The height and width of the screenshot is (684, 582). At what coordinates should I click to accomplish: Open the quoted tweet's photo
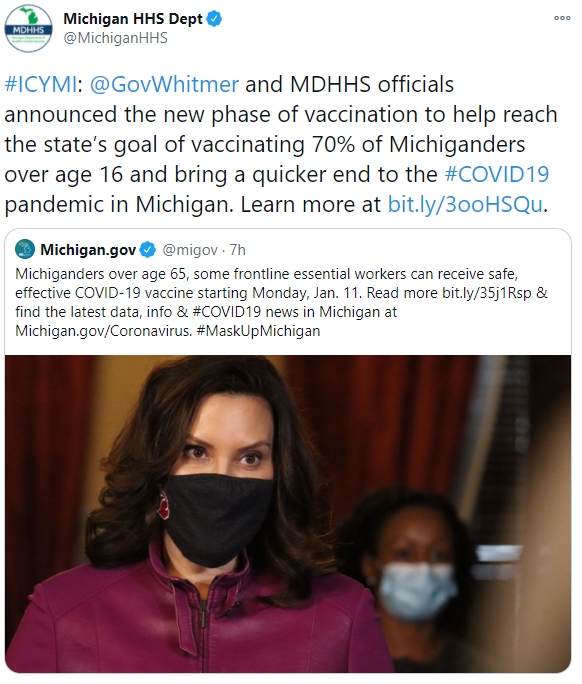[288, 514]
